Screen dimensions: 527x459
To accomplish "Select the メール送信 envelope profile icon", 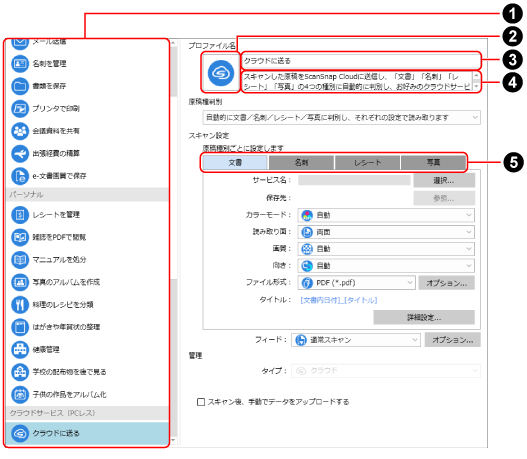I will (x=20, y=43).
